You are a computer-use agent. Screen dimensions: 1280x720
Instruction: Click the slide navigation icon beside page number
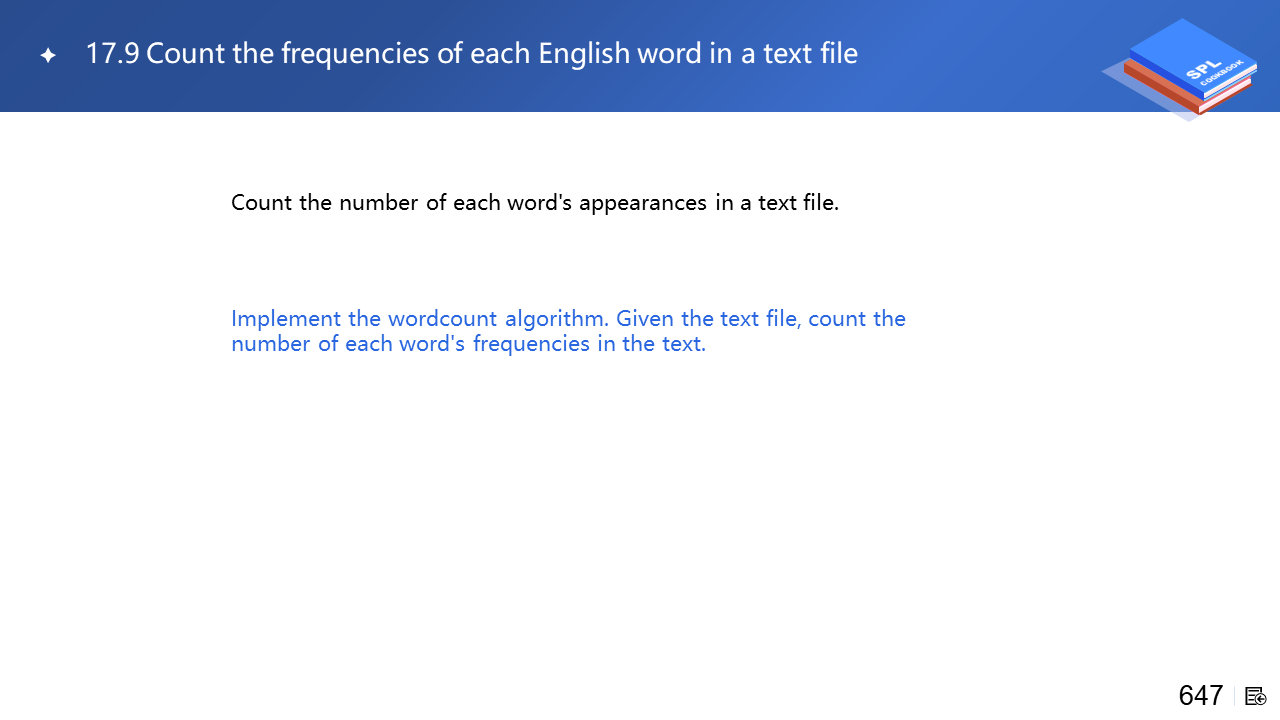pos(1256,696)
